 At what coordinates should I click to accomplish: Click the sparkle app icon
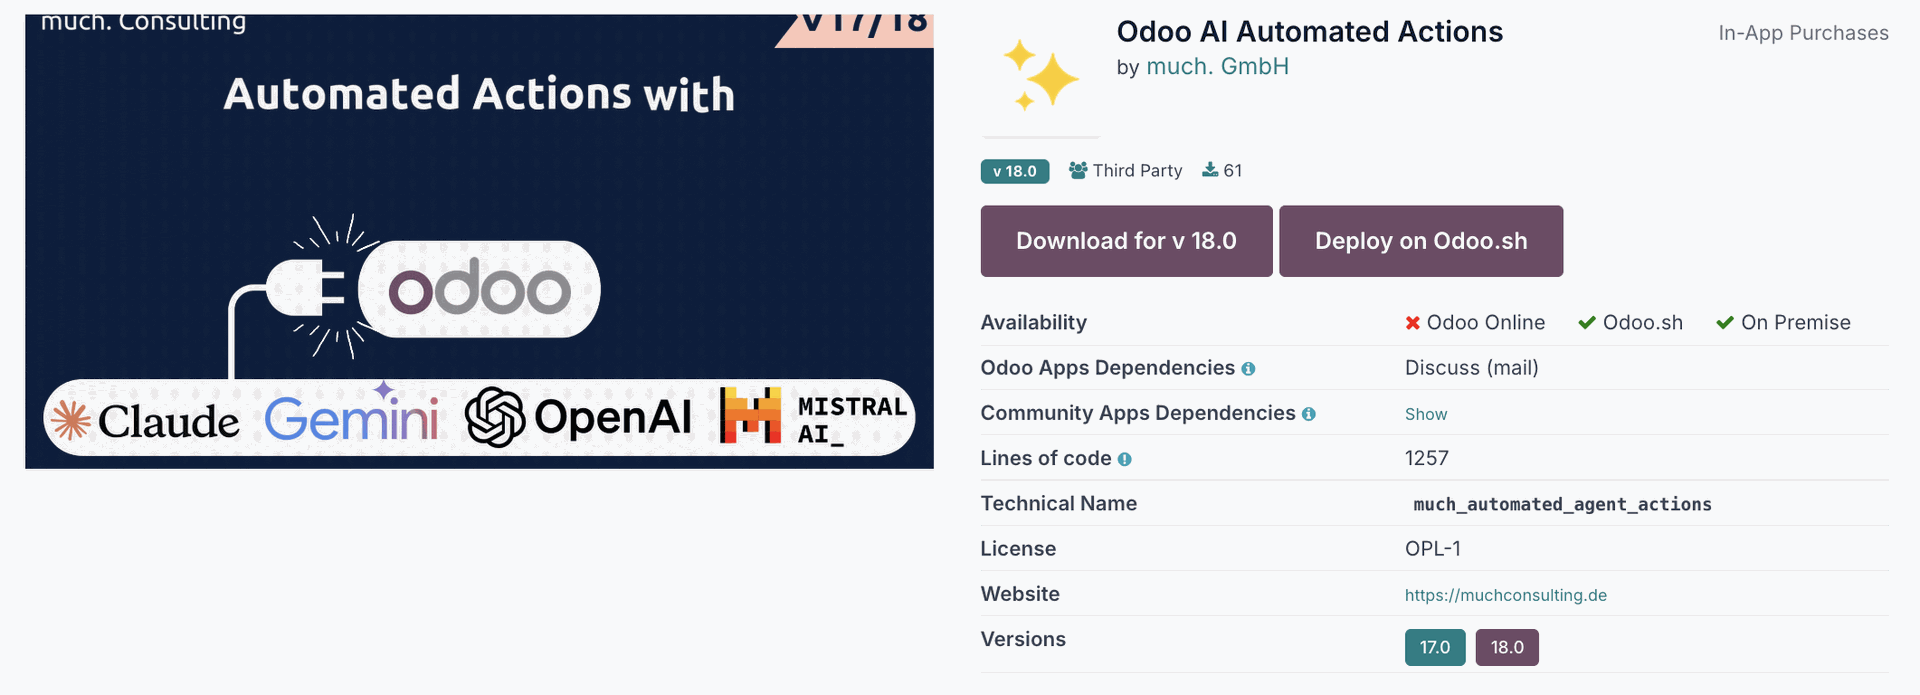click(1041, 75)
